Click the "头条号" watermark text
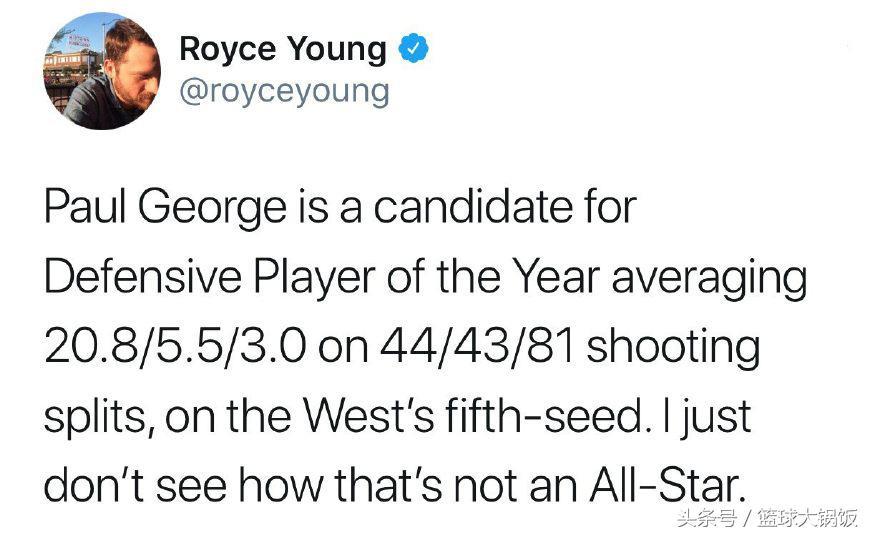 (x=706, y=518)
